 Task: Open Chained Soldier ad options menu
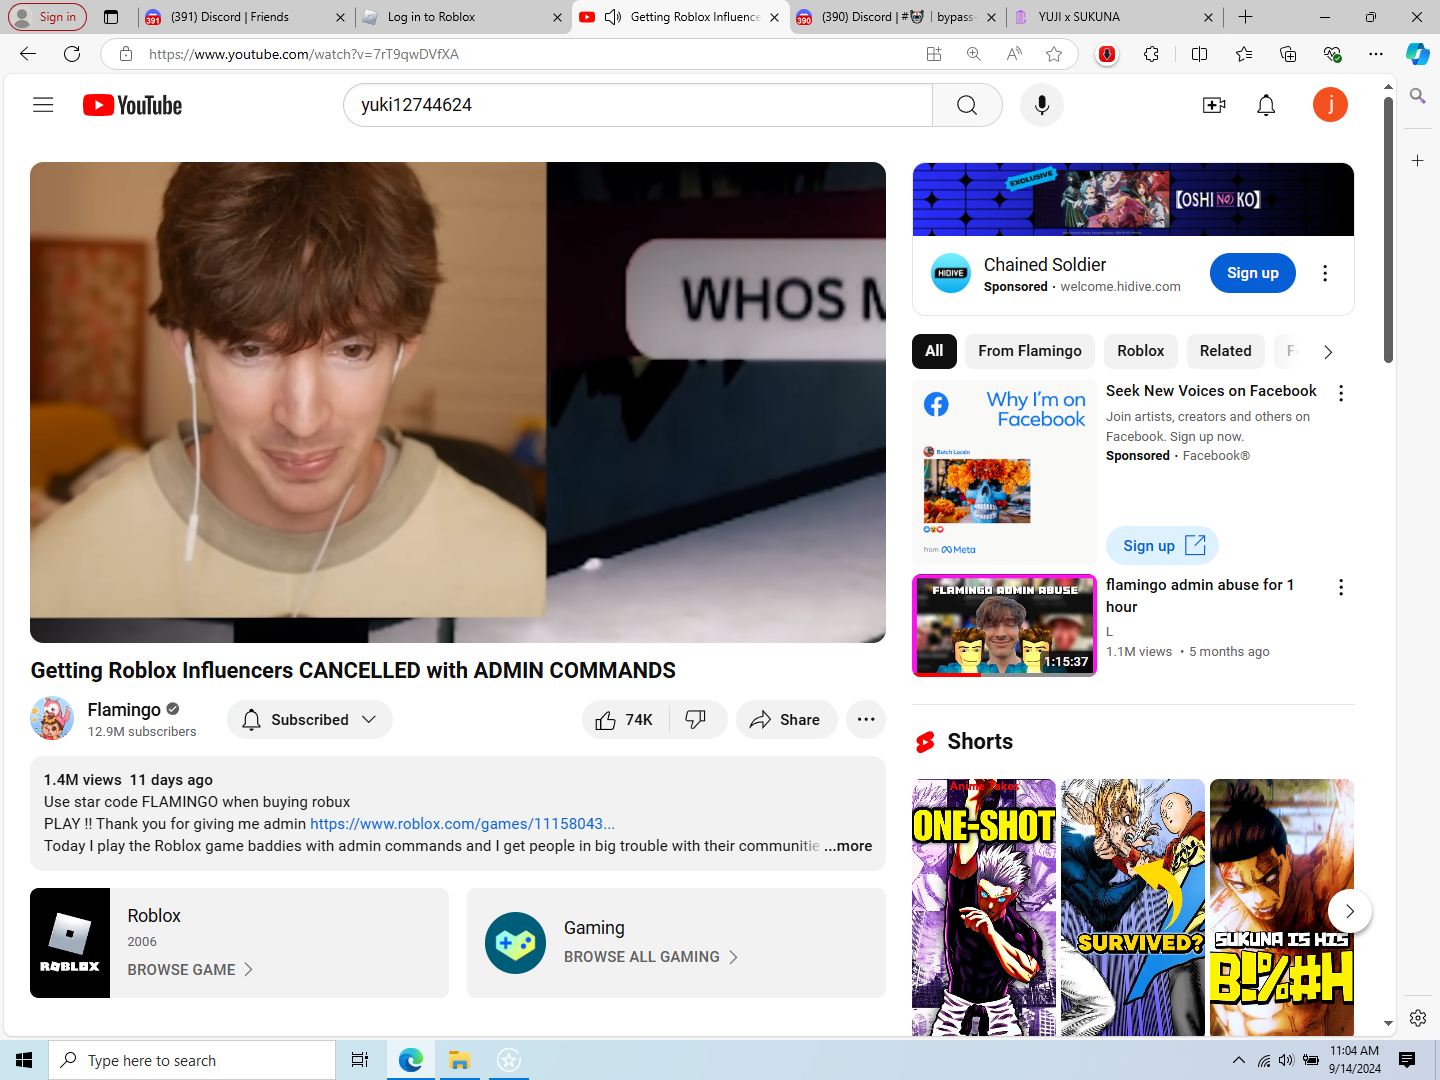tap(1325, 273)
